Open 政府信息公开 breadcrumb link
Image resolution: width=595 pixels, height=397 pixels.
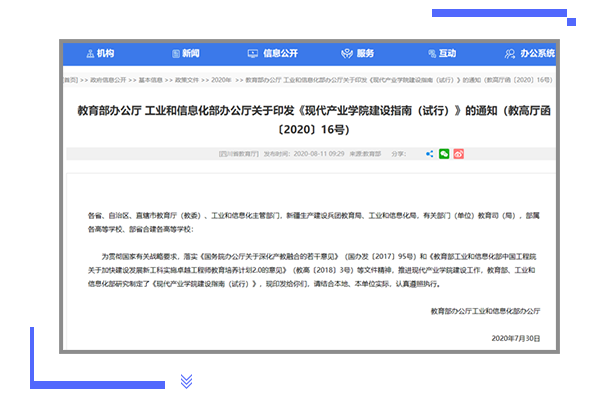108,80
